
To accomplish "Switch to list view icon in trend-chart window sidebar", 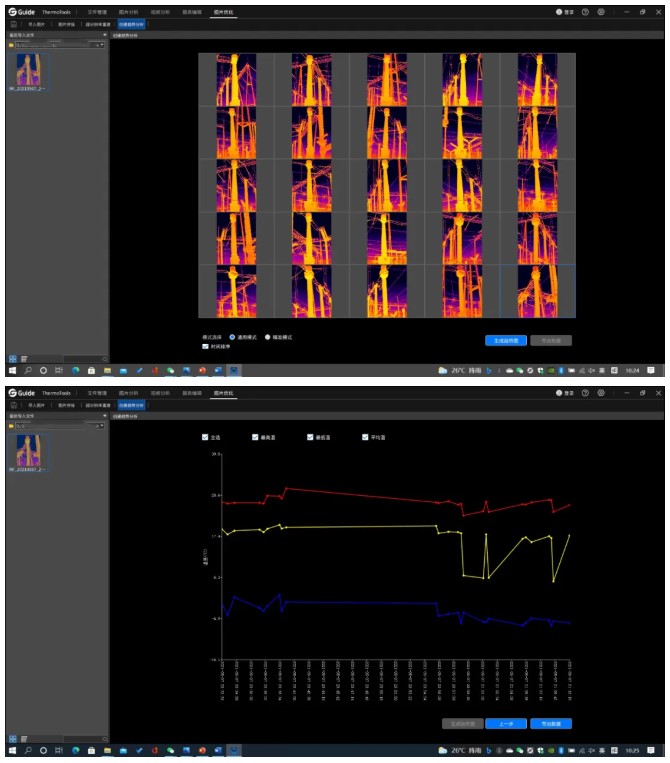I will point(24,739).
